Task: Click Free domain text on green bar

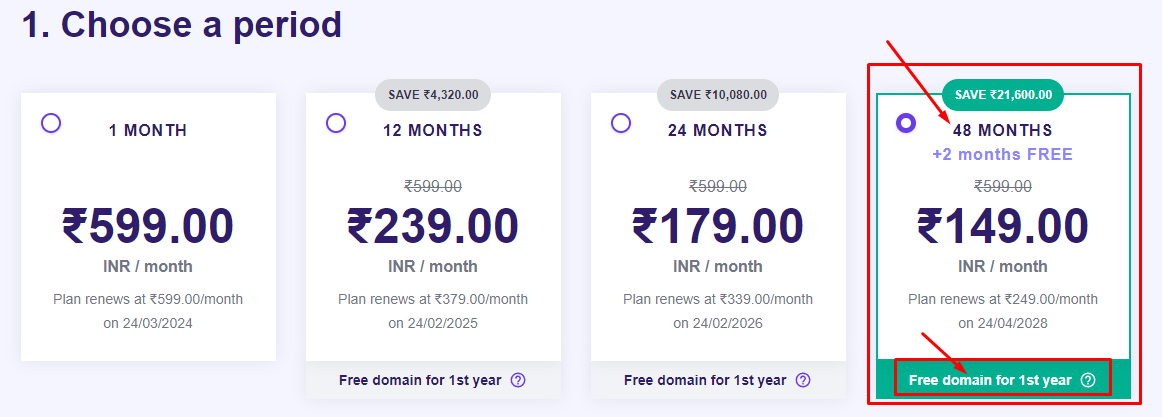Action: 990,380
